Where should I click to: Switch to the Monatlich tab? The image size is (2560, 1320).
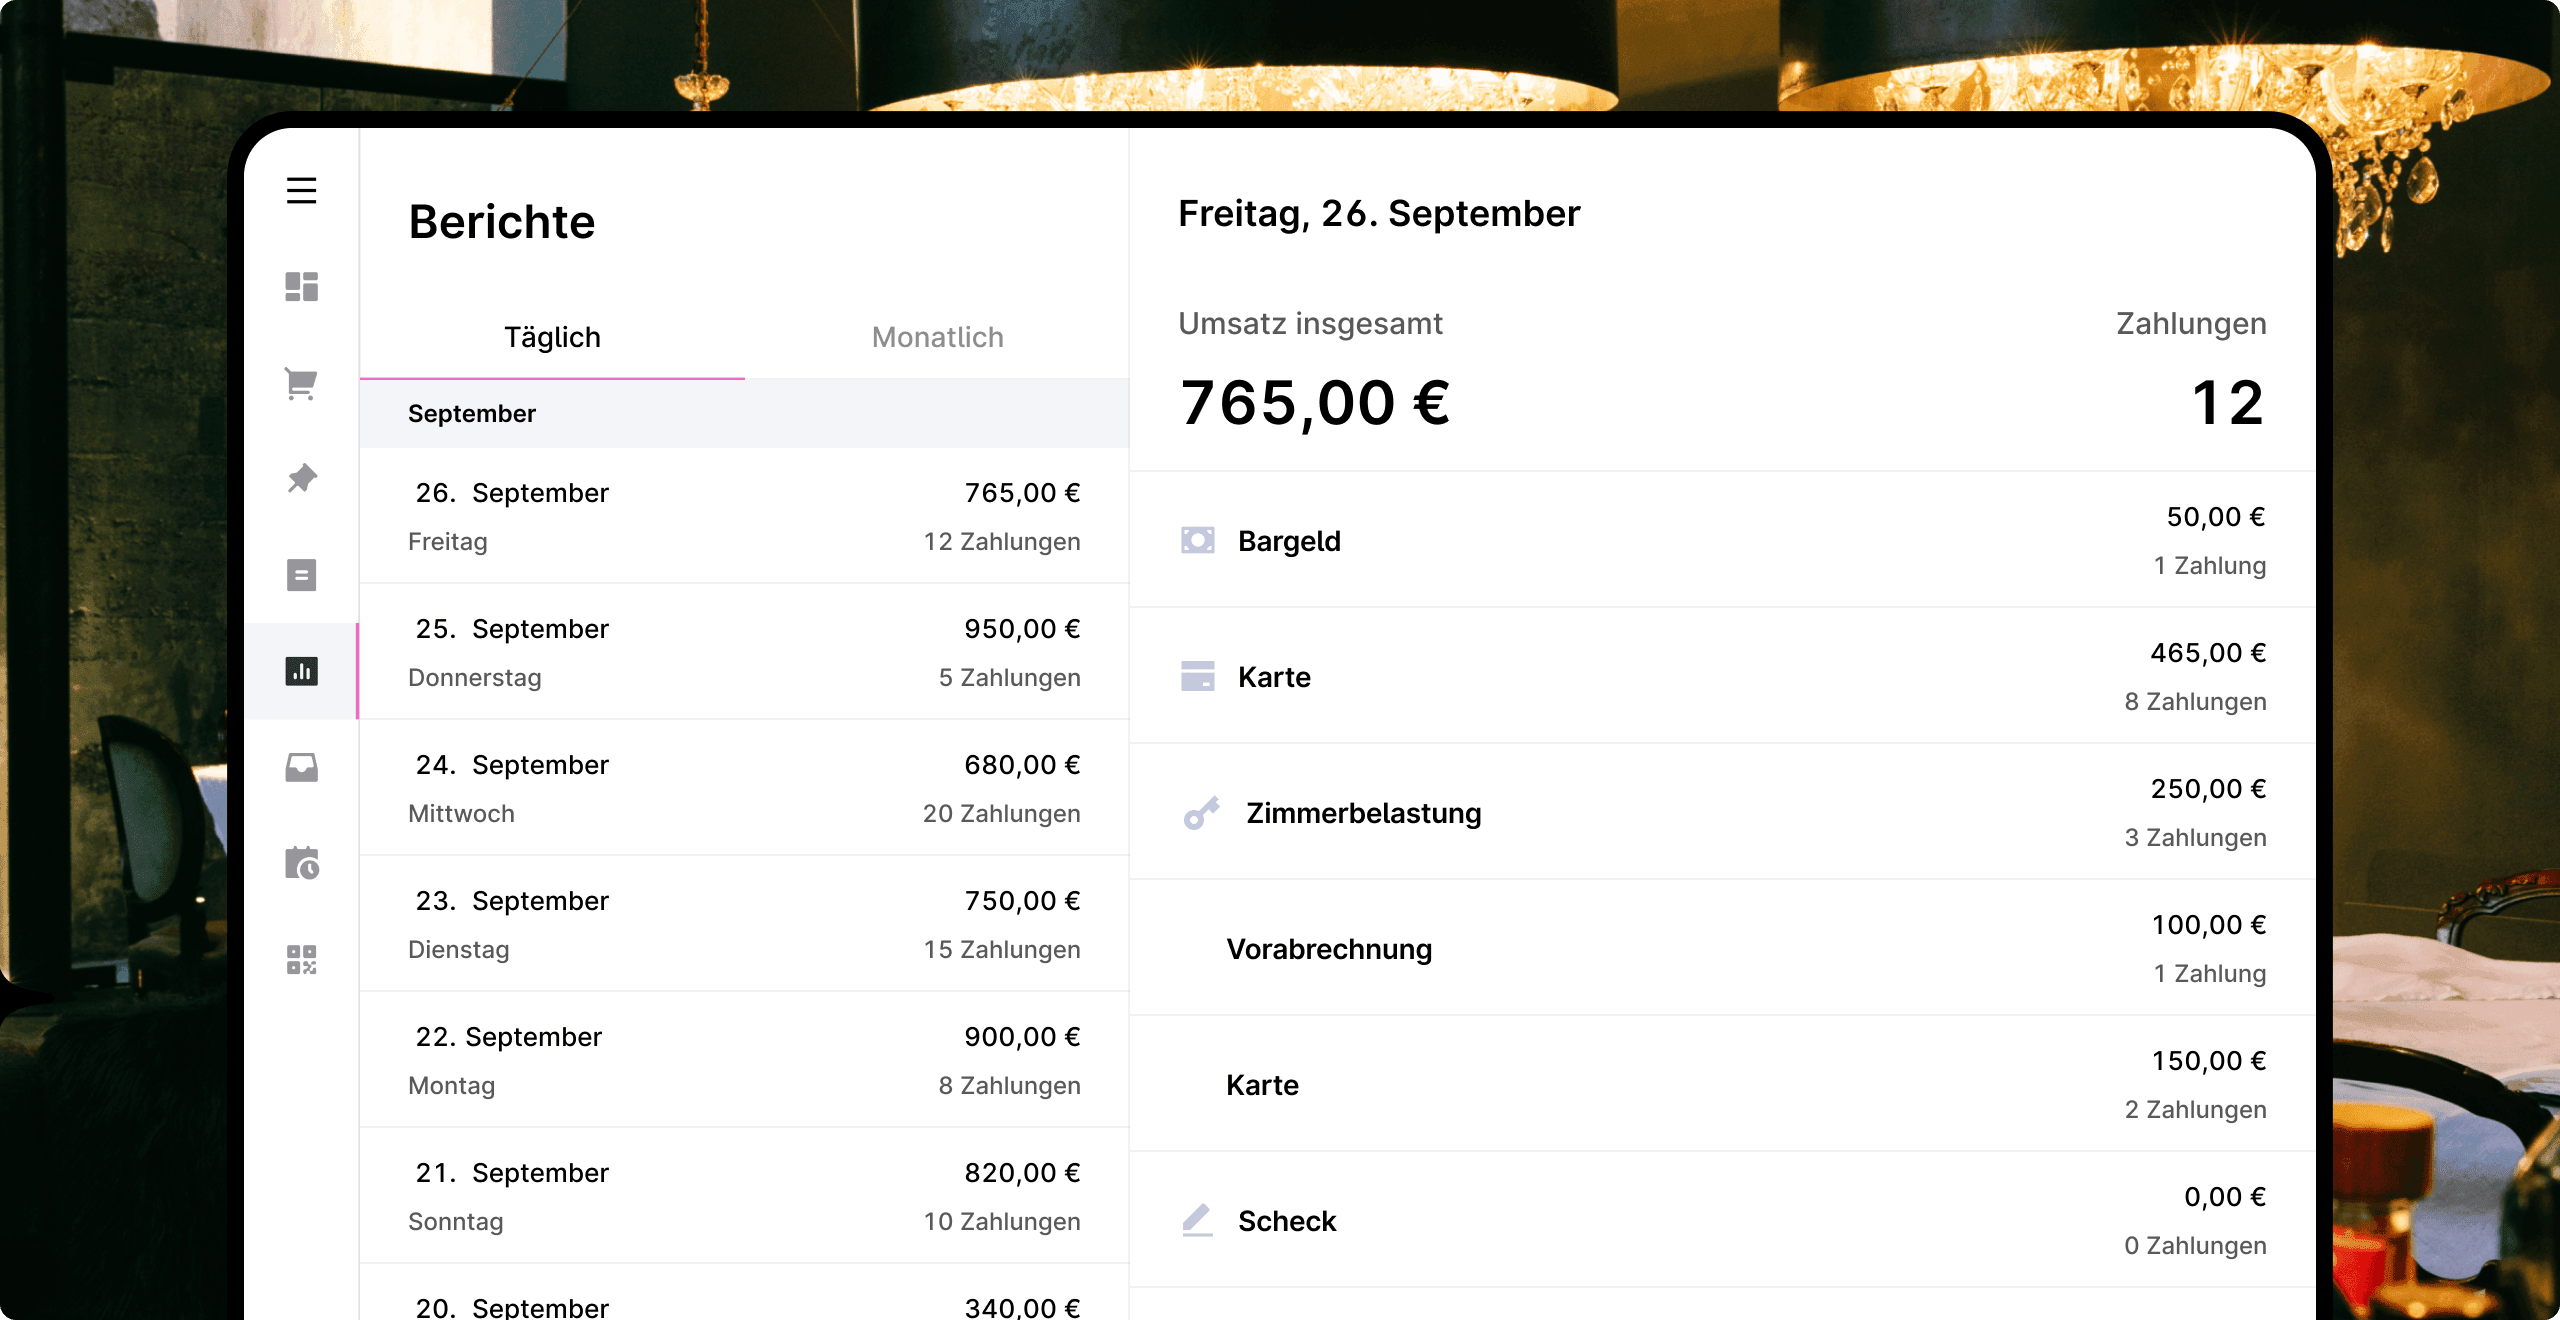[x=937, y=337]
